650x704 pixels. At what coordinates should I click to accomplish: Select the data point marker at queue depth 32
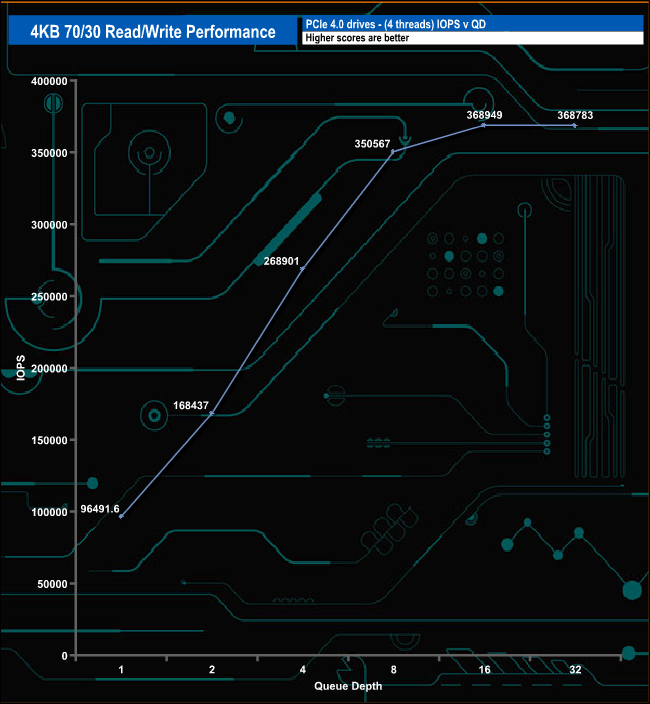(575, 126)
